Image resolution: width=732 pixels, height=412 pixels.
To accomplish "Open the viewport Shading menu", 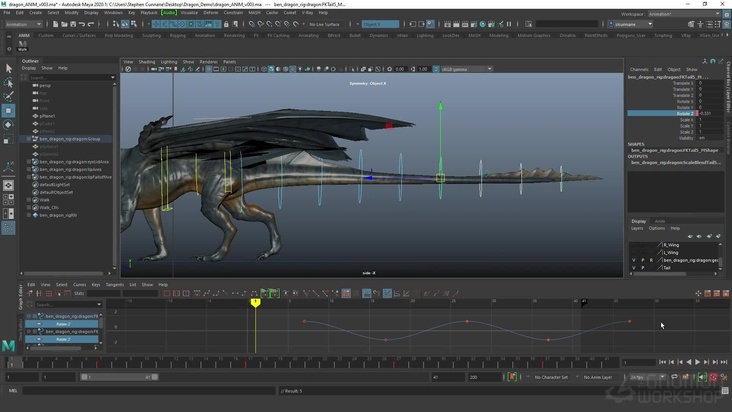I will 147,61.
